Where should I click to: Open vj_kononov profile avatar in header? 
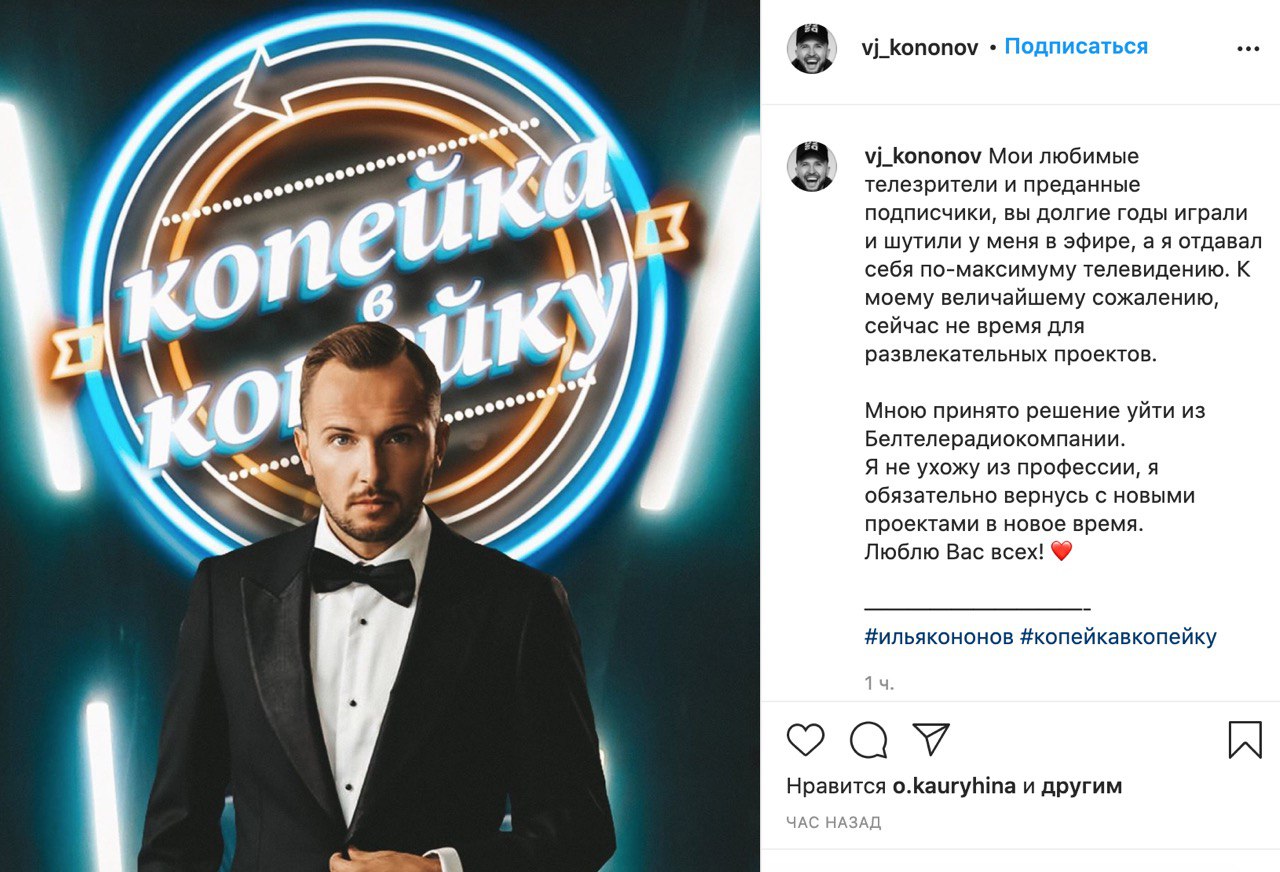[x=812, y=48]
